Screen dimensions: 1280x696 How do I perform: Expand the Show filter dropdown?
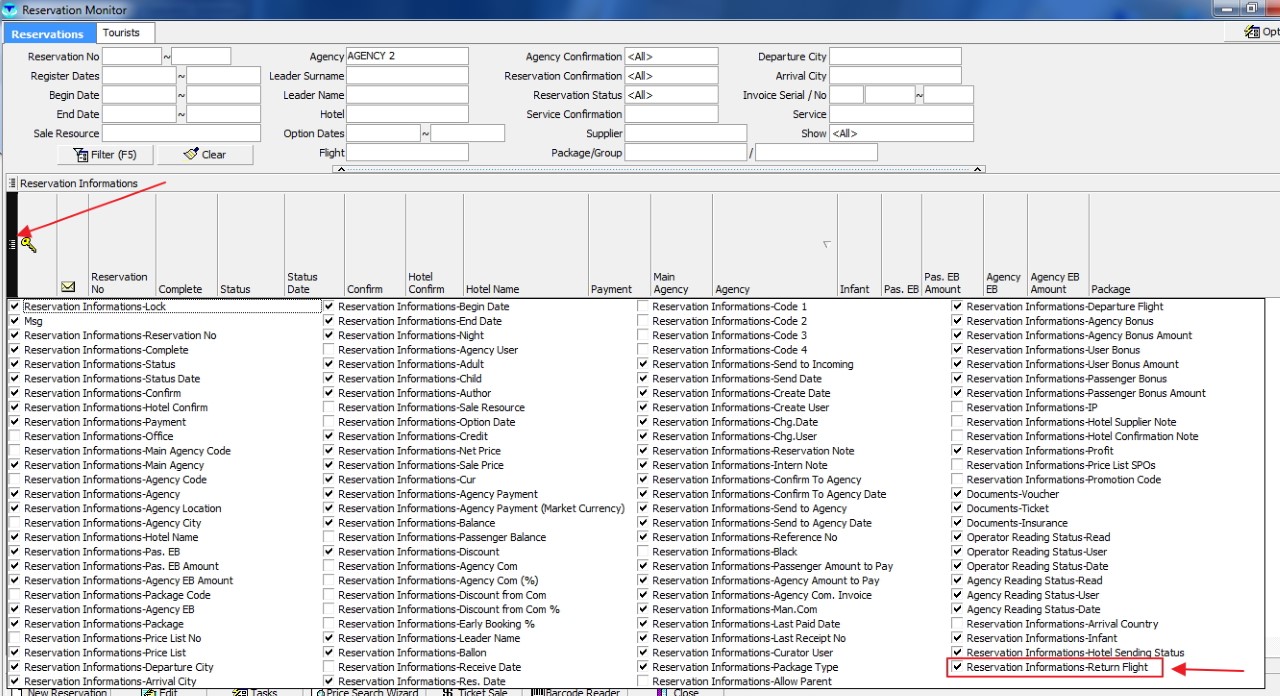click(901, 133)
